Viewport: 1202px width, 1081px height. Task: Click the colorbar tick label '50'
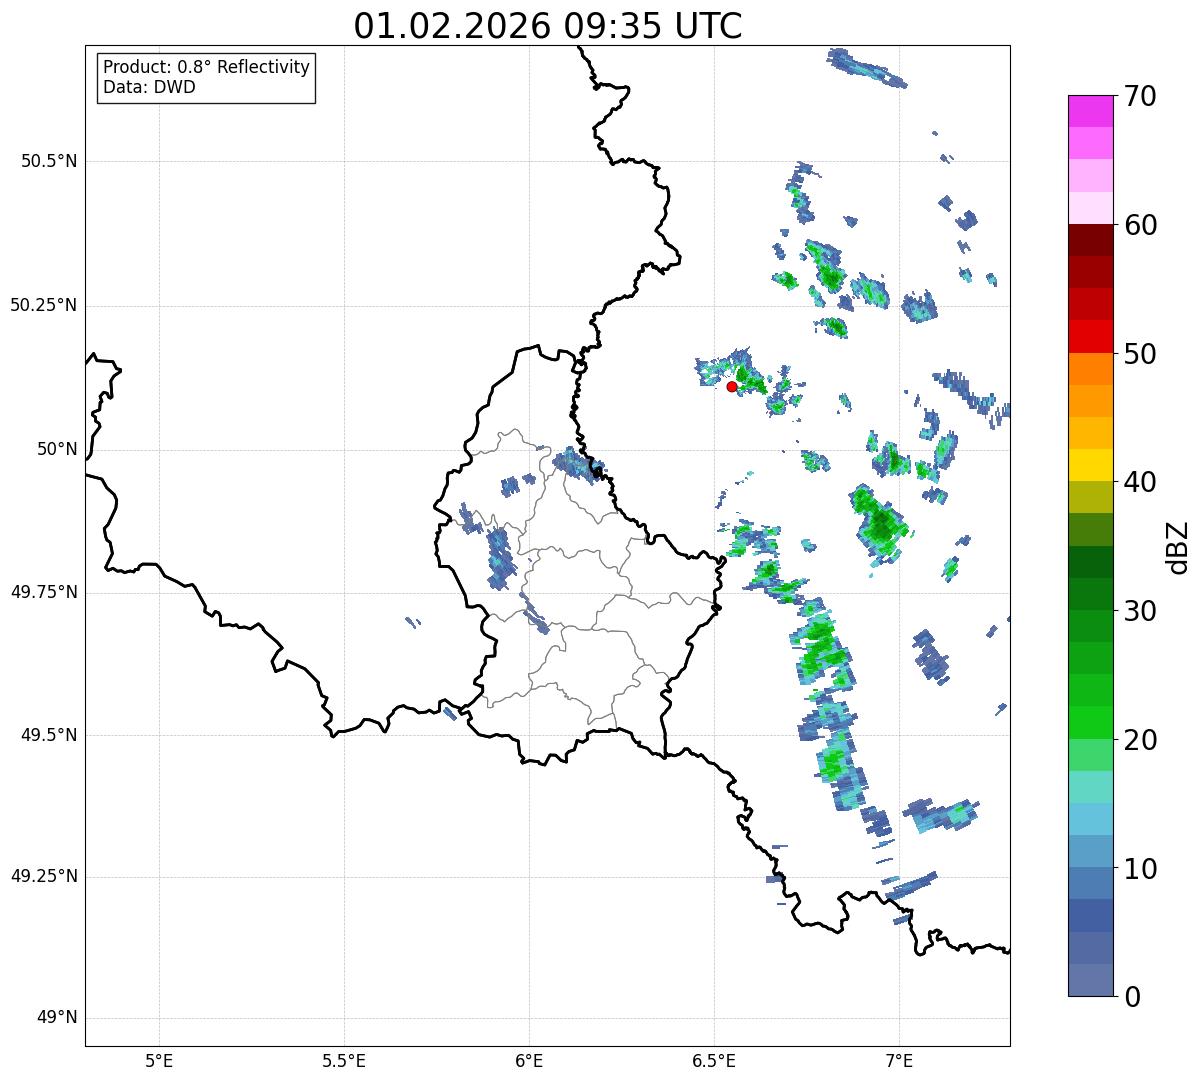(1139, 354)
